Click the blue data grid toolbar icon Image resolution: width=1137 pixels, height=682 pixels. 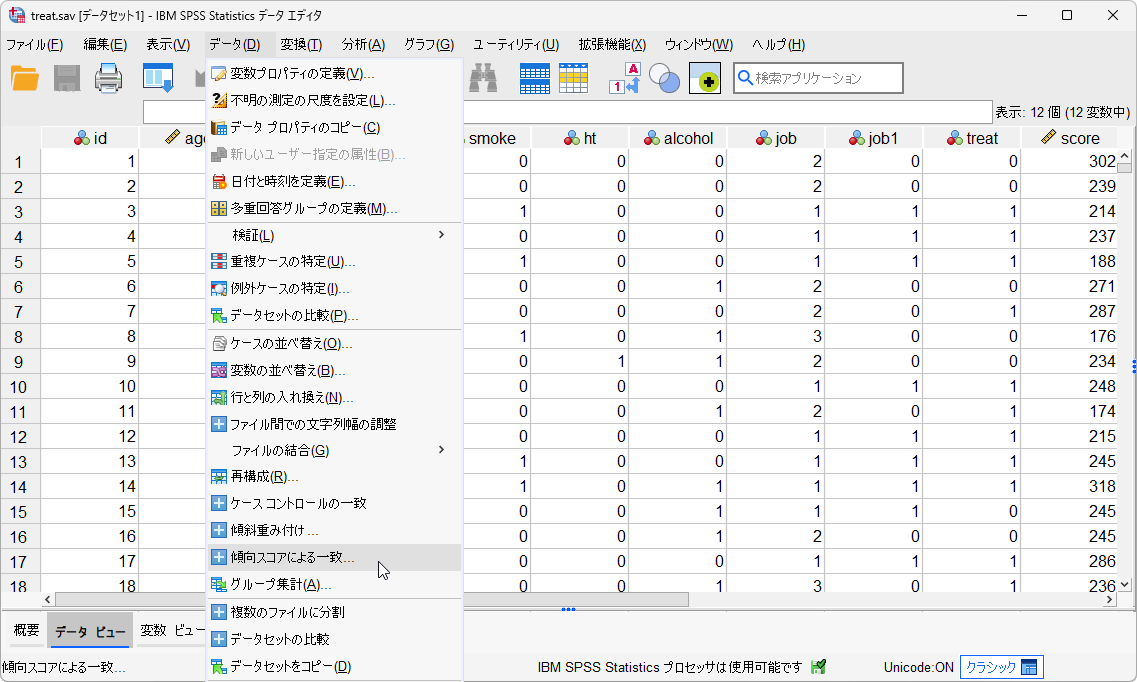point(534,78)
